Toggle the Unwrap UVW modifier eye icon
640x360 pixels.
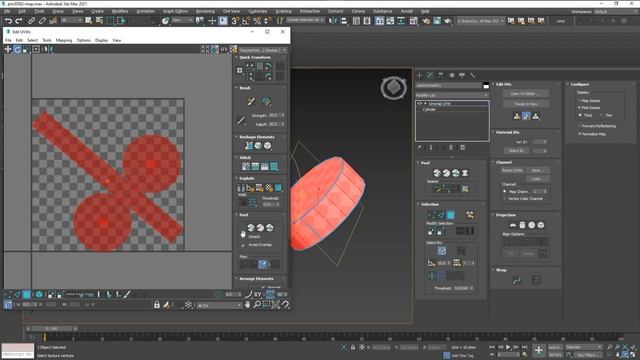(x=419, y=104)
